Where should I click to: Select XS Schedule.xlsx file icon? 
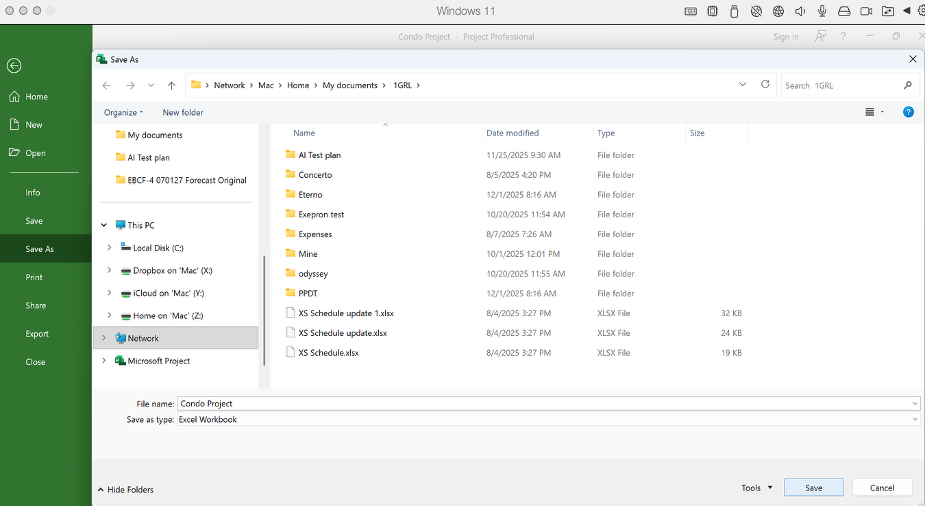click(x=290, y=352)
